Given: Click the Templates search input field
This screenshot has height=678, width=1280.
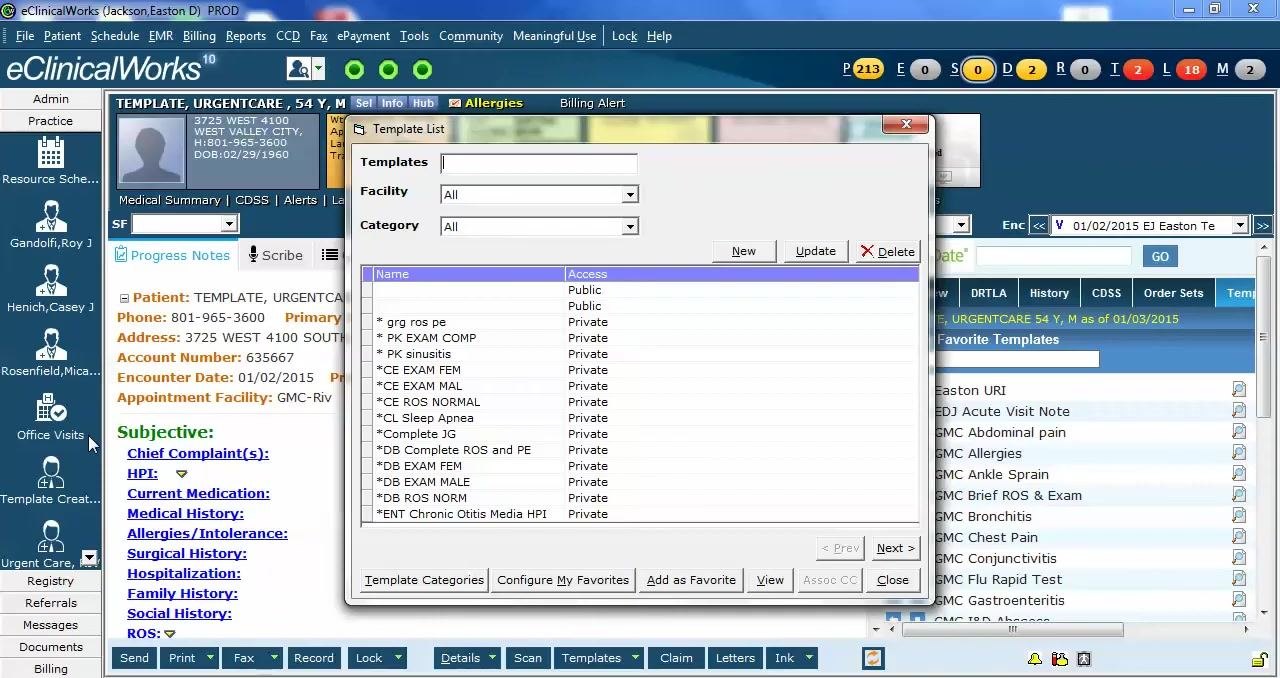Looking at the screenshot, I should pyautogui.click(x=539, y=163).
